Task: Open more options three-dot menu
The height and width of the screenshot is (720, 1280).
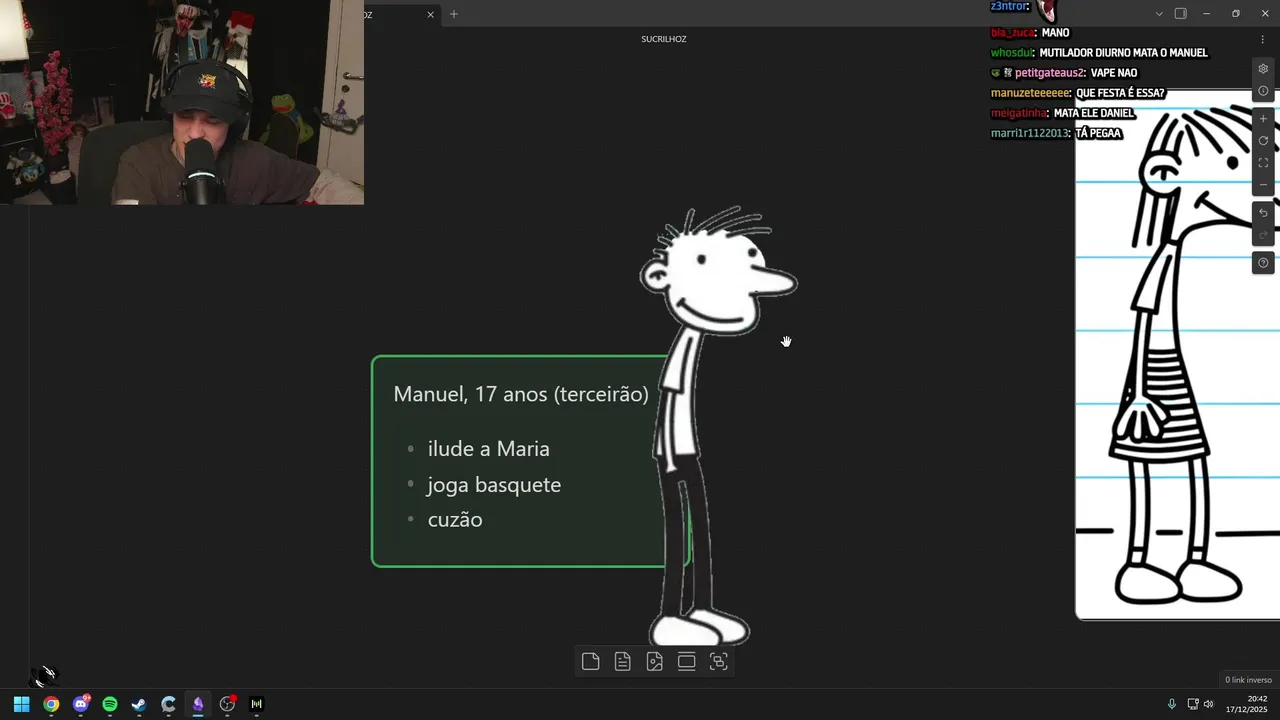Action: (x=1263, y=39)
